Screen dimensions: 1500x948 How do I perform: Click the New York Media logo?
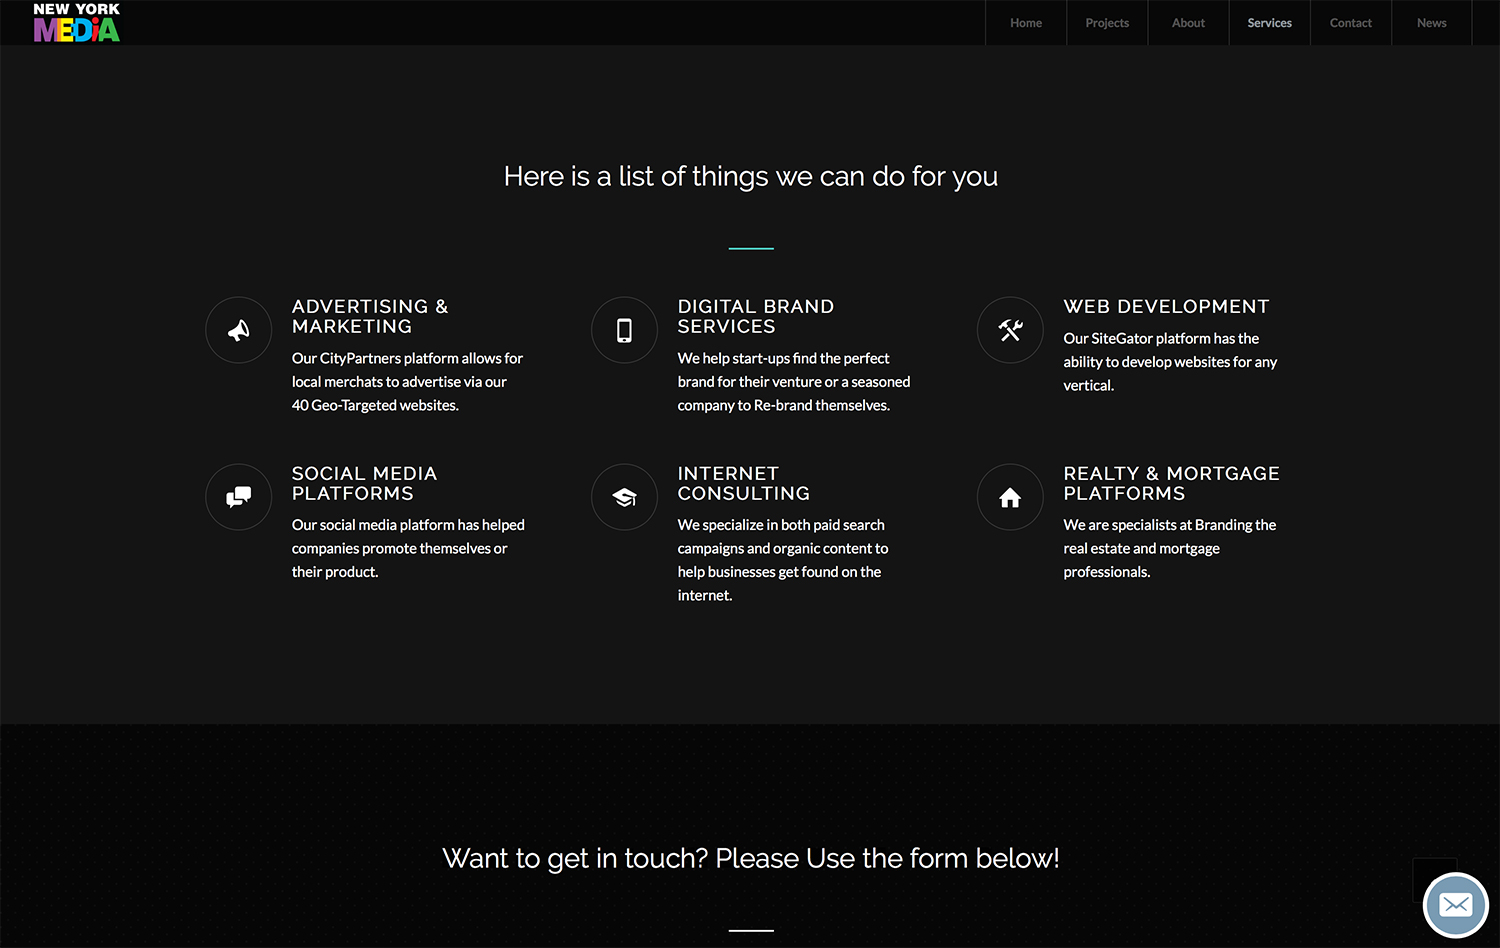click(x=76, y=22)
